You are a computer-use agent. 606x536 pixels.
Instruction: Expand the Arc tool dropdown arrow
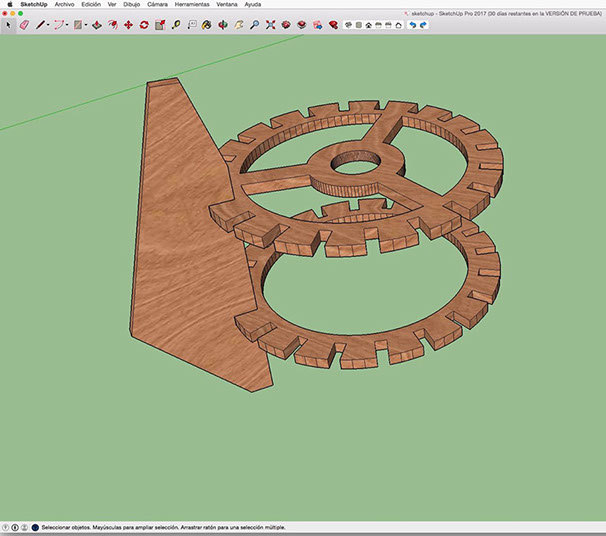pyautogui.click(x=68, y=25)
